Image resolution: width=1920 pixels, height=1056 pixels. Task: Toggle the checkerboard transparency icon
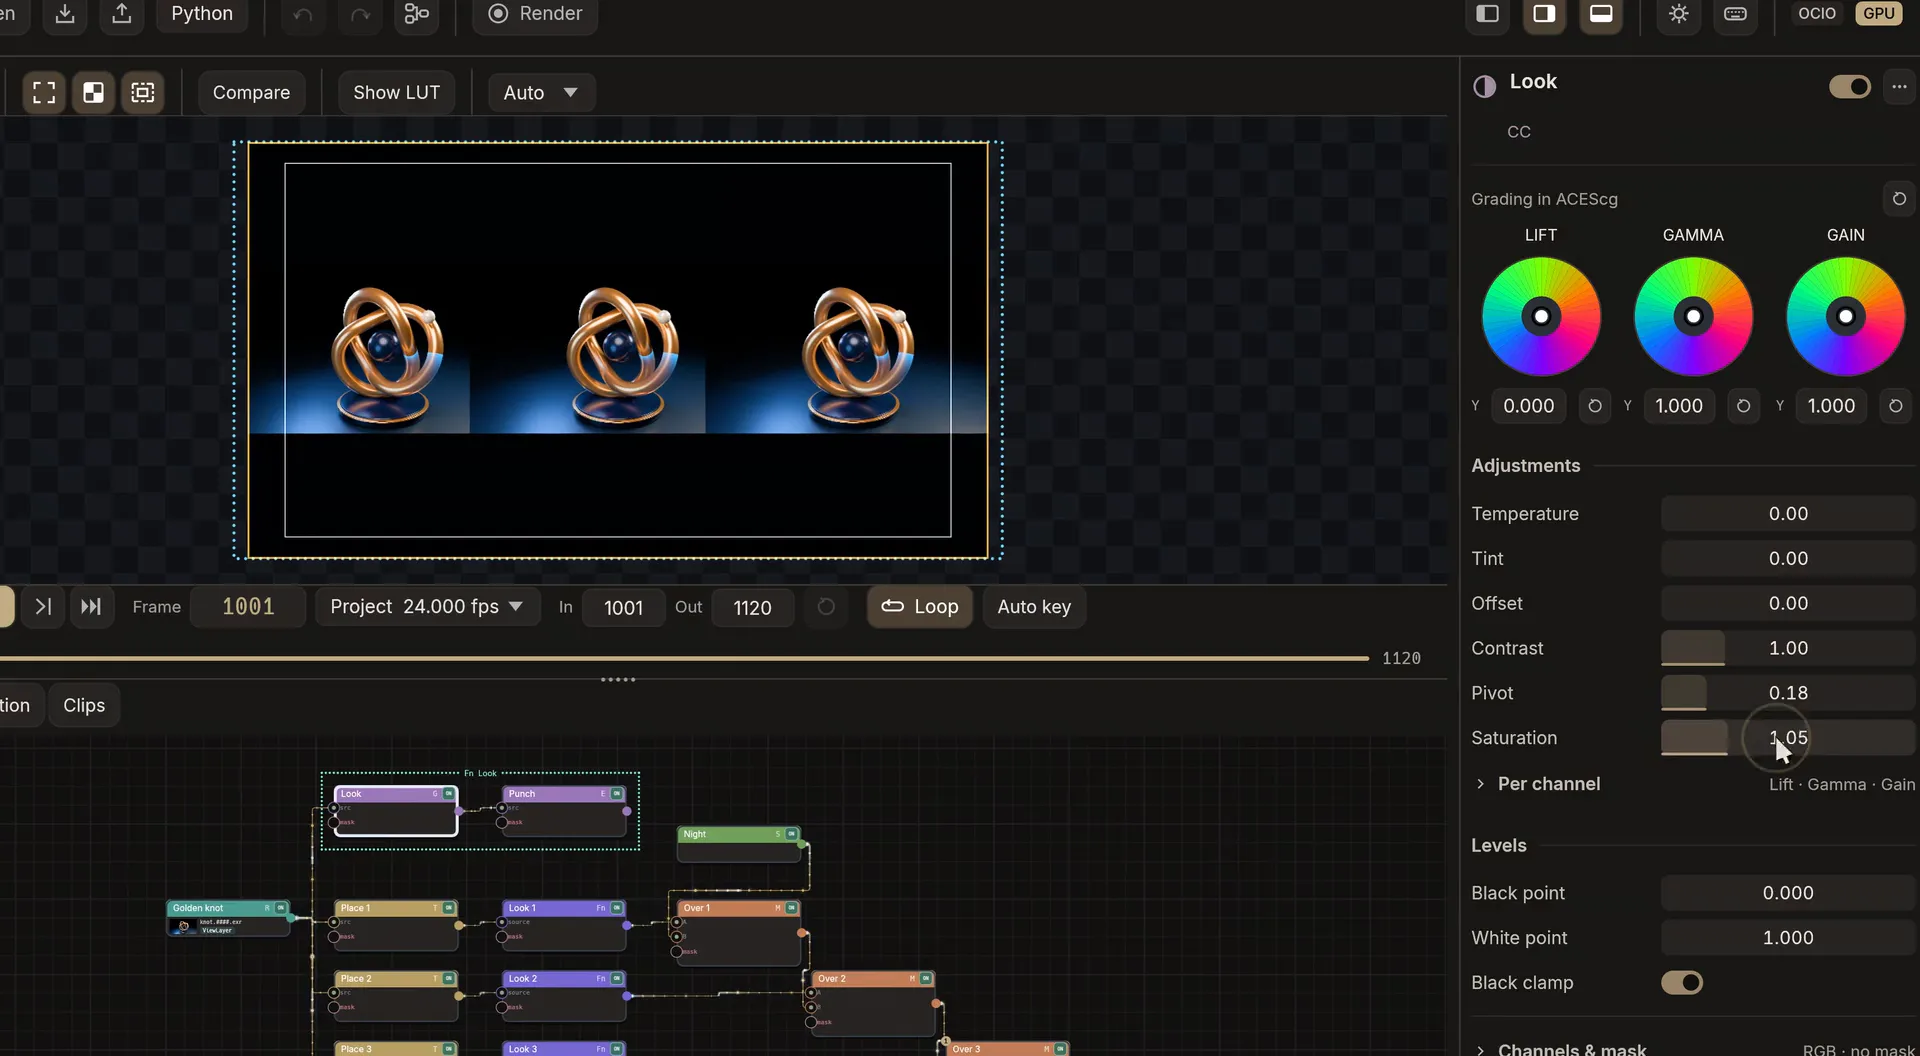click(x=93, y=93)
